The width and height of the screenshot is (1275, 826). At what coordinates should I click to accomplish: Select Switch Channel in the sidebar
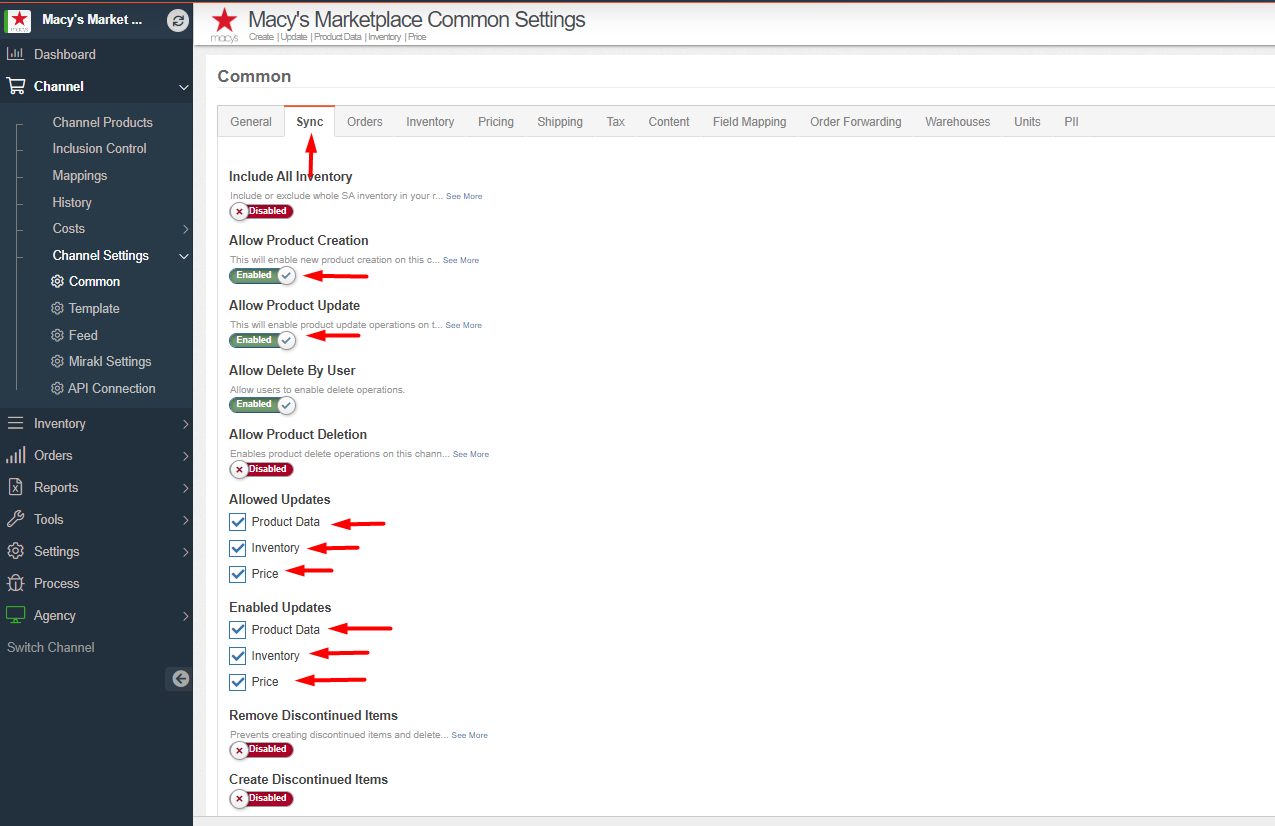(x=50, y=647)
